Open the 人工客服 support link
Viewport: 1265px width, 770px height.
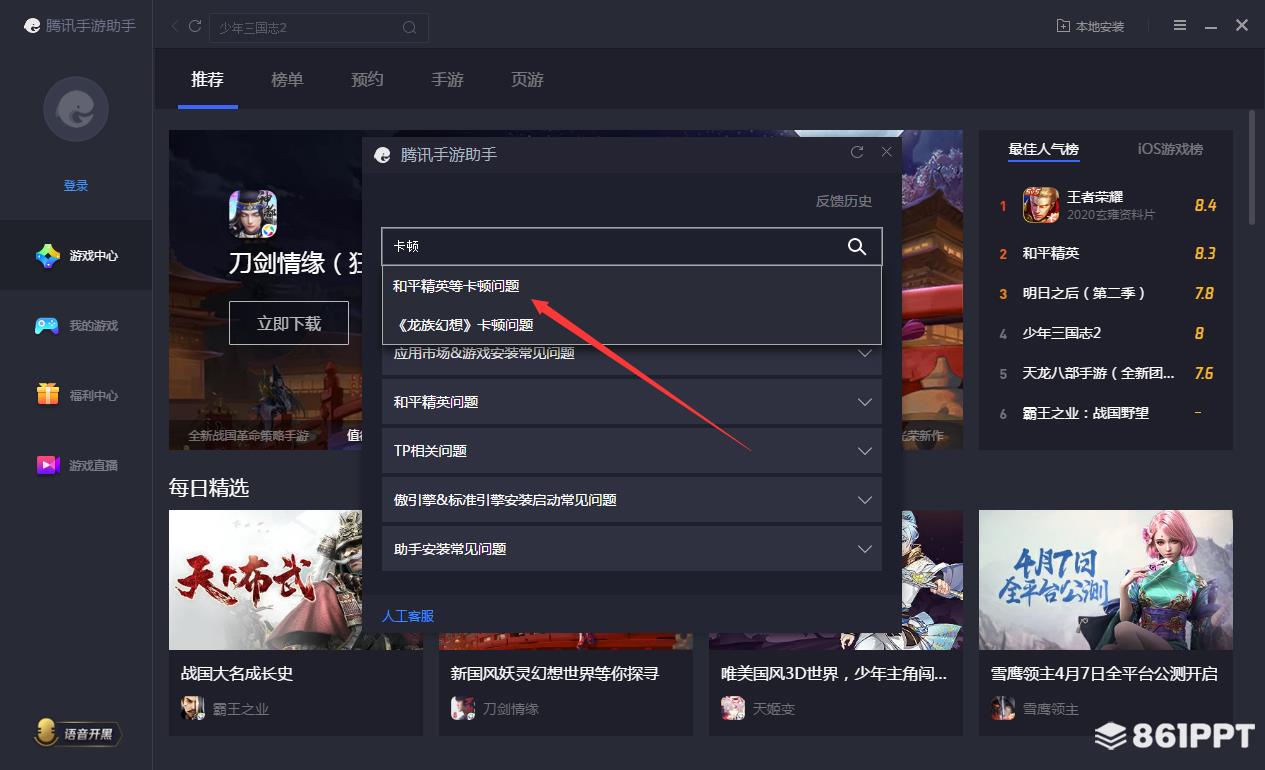[x=408, y=616]
